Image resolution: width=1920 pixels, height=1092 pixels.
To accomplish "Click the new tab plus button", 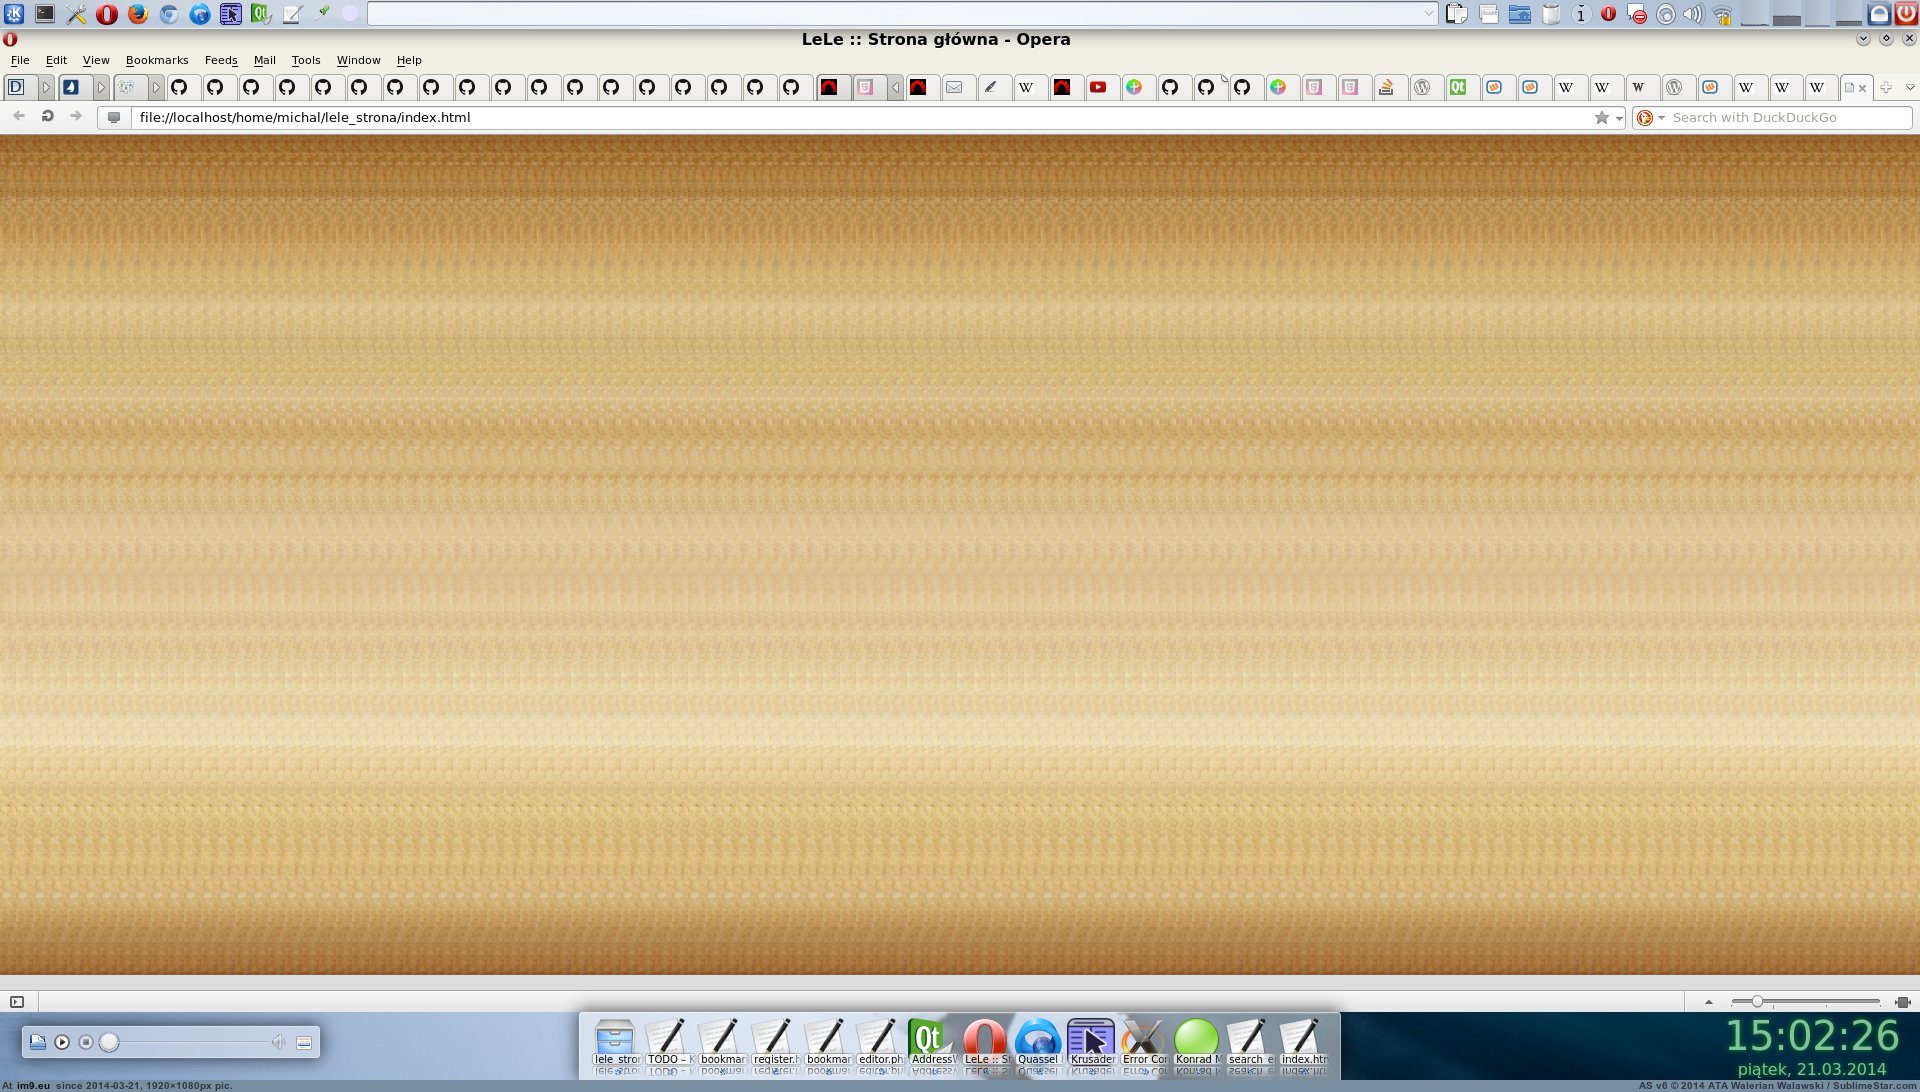I will 1886,88.
